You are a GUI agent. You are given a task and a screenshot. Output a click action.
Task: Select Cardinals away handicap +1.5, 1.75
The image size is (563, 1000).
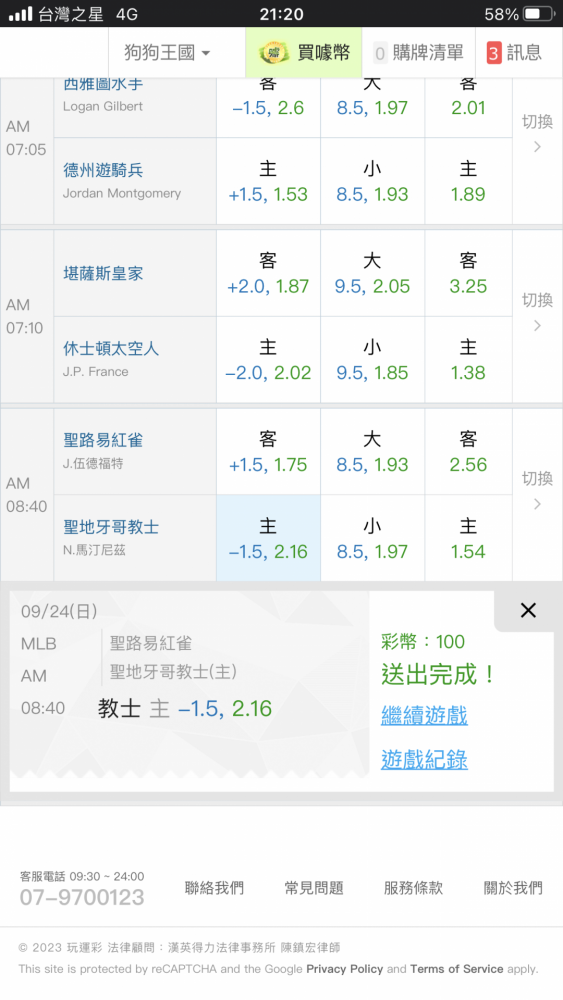pyautogui.click(x=268, y=452)
